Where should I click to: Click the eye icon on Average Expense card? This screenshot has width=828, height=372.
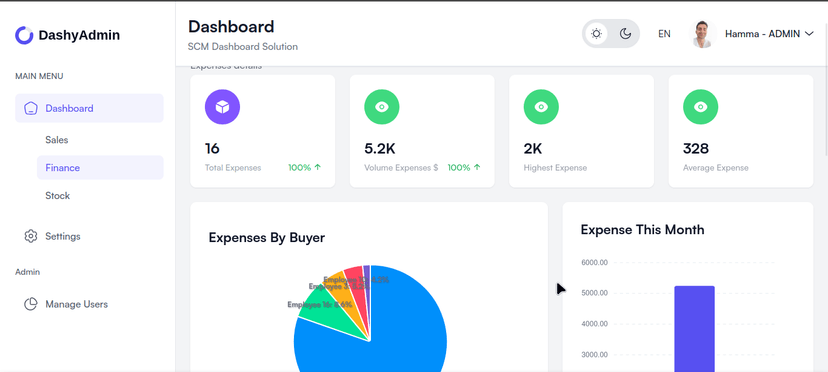tap(701, 107)
